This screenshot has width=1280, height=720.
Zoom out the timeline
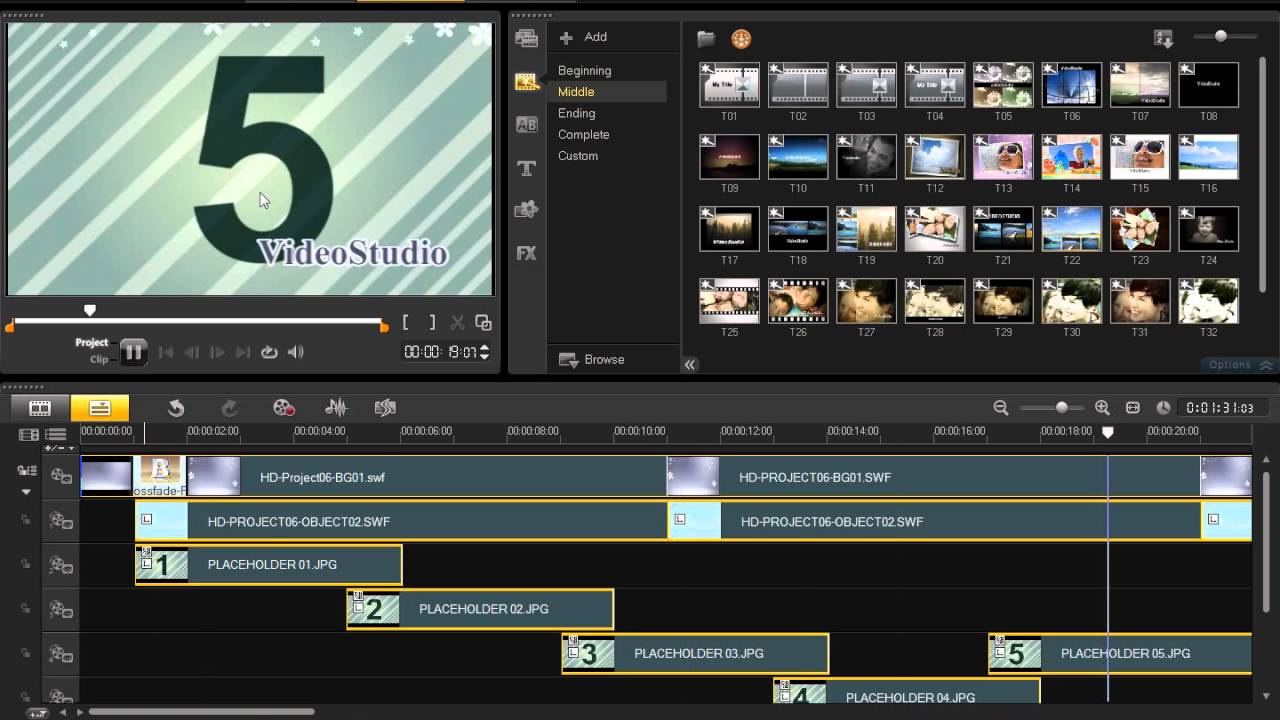click(x=1001, y=408)
